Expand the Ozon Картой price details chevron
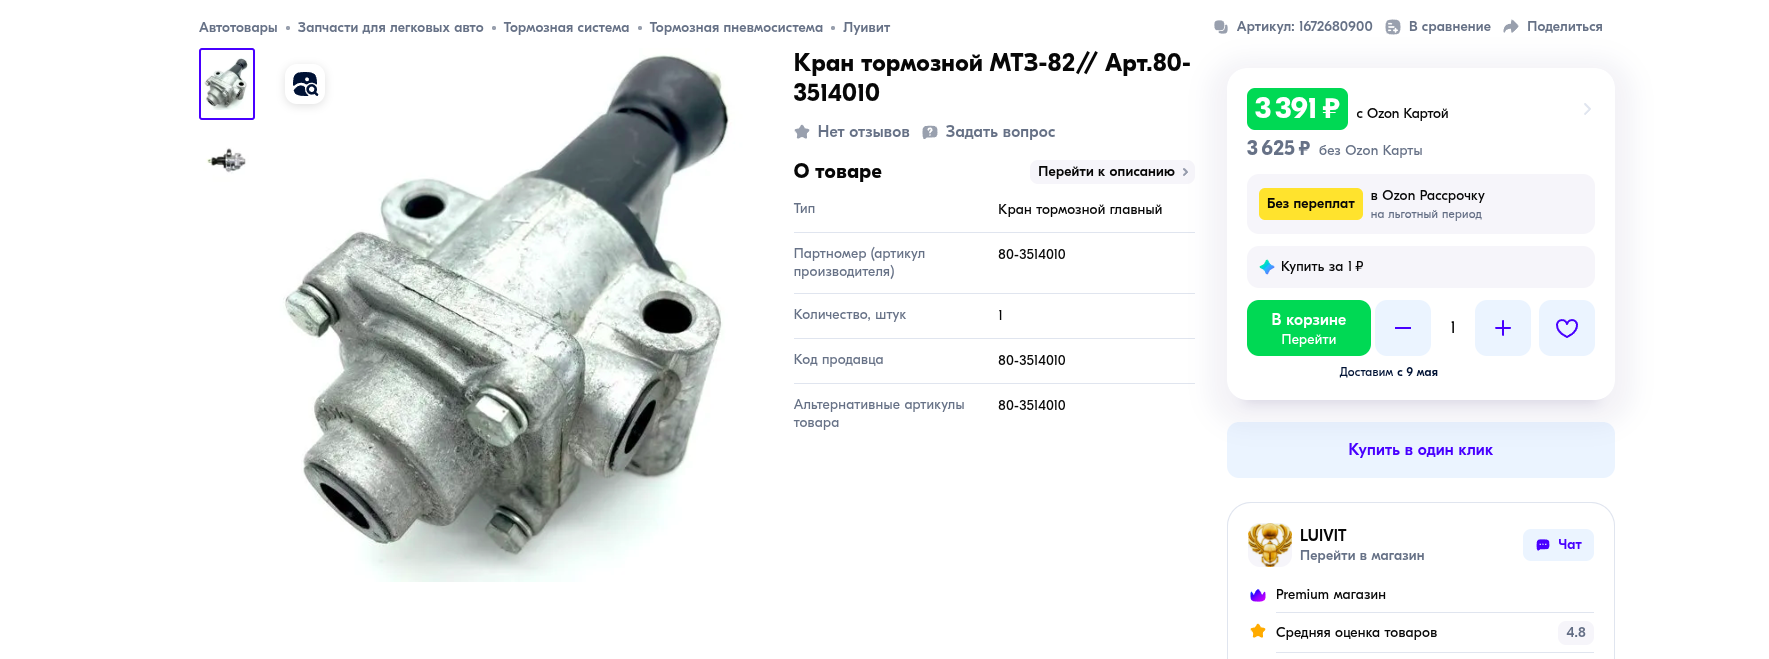1769x659 pixels. [x=1587, y=109]
